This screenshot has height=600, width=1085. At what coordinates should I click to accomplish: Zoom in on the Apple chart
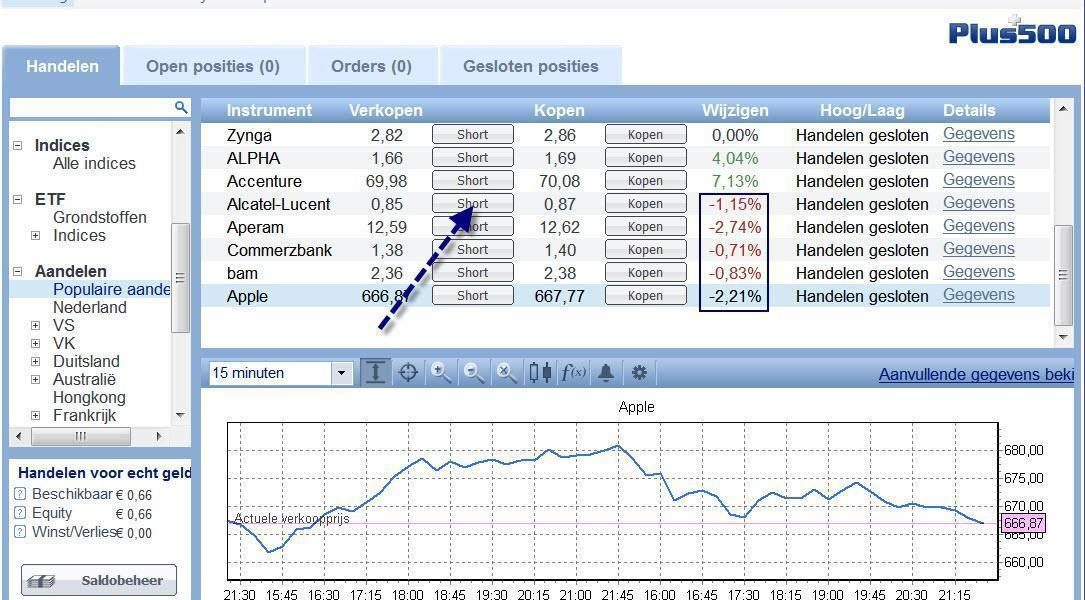click(440, 373)
